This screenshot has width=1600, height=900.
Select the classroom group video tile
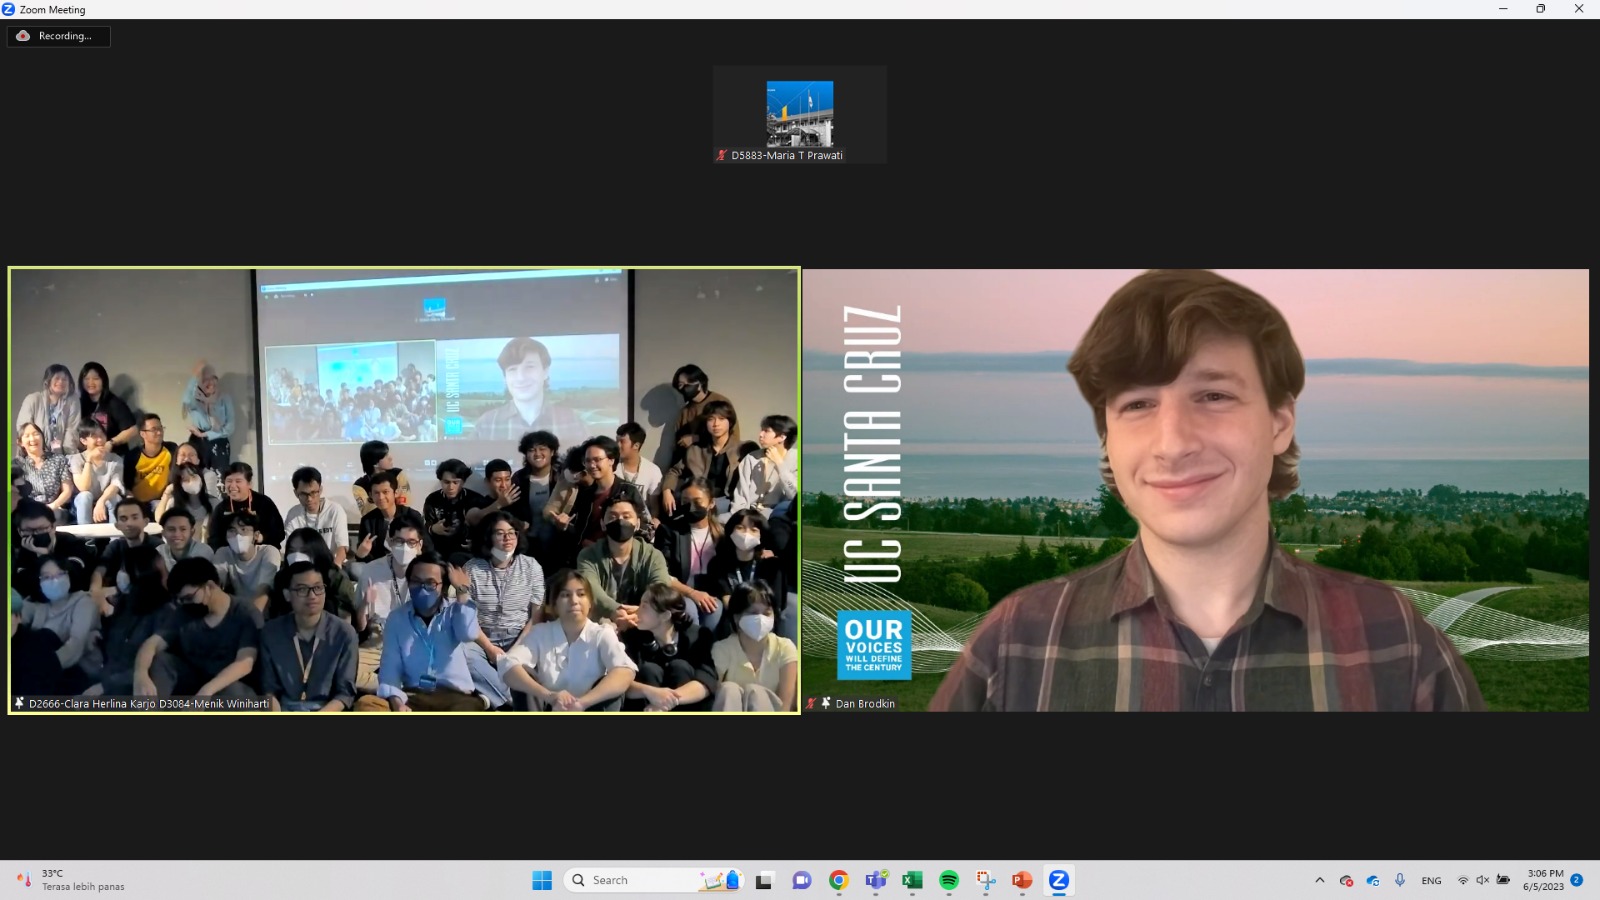pyautogui.click(x=404, y=490)
